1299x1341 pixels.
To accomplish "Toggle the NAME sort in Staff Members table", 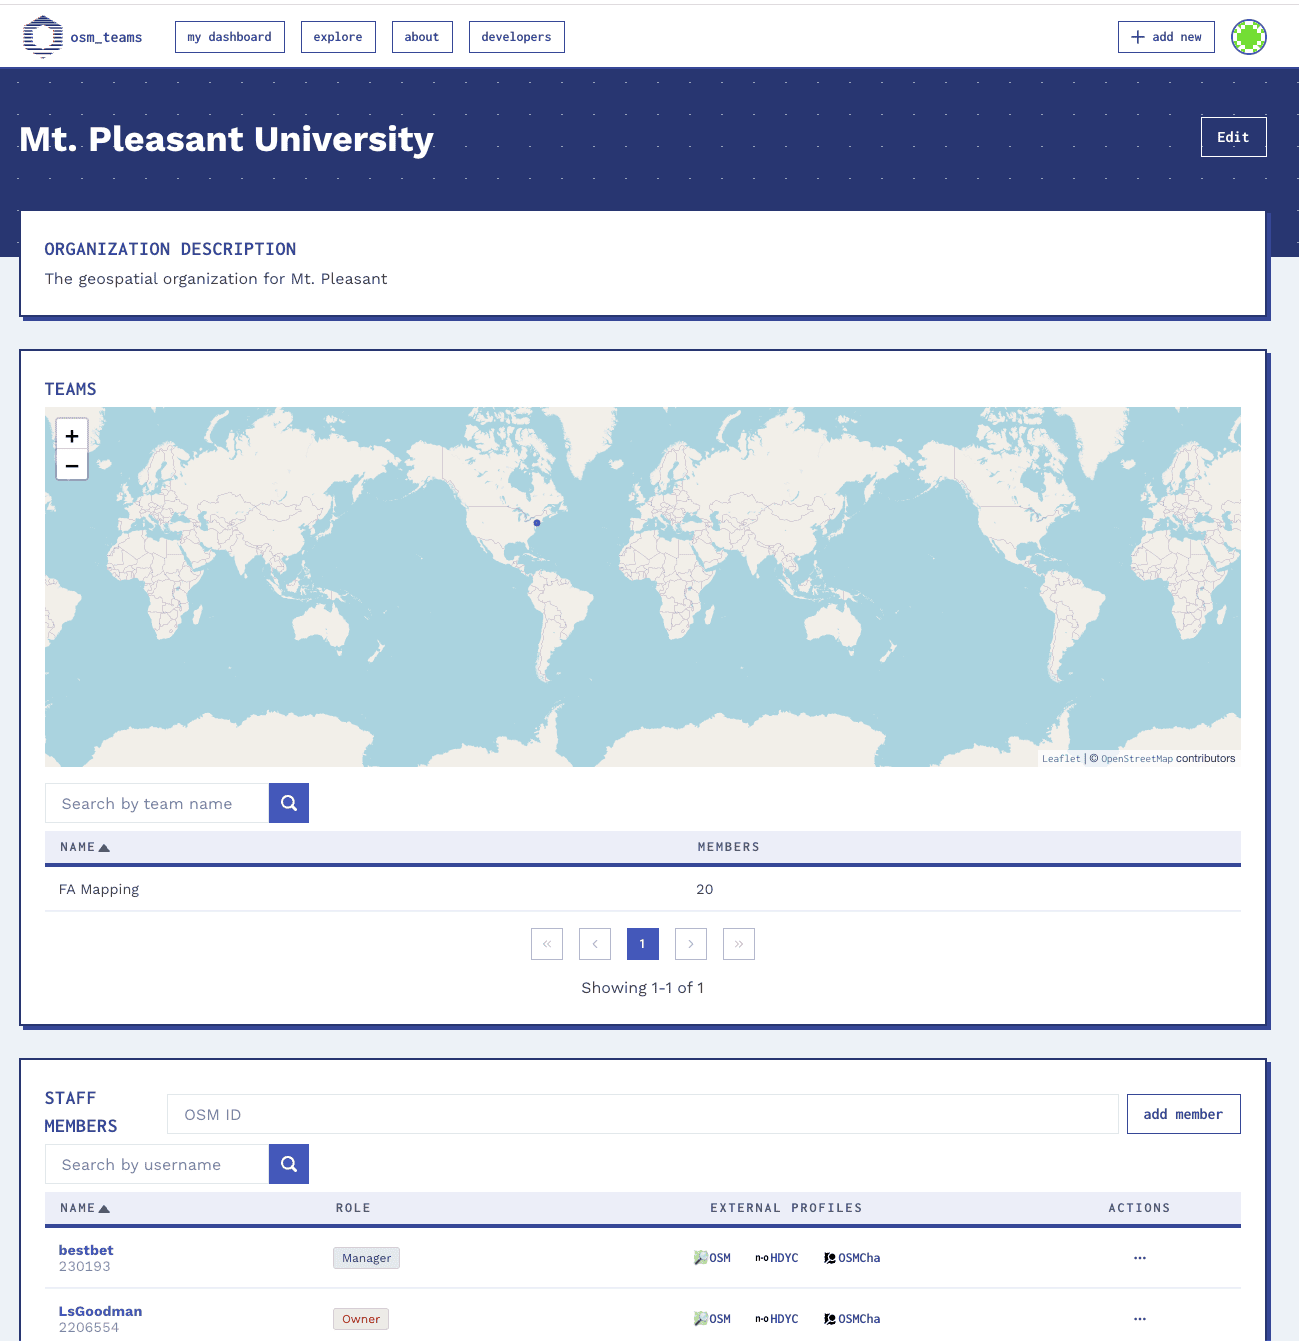I will pyautogui.click(x=84, y=1207).
